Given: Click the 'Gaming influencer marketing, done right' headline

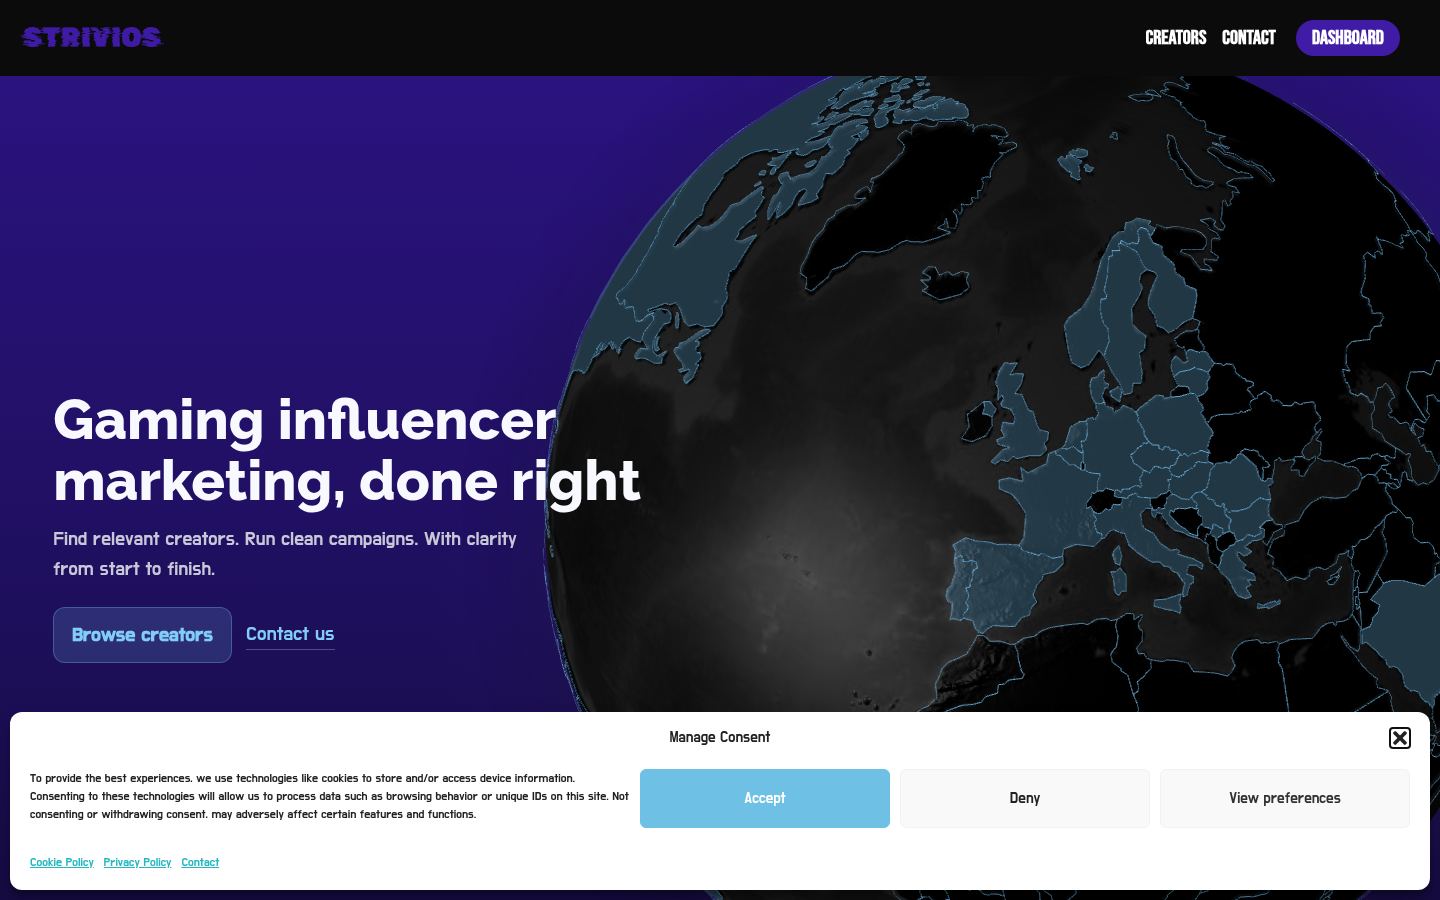Looking at the screenshot, I should click(x=346, y=450).
